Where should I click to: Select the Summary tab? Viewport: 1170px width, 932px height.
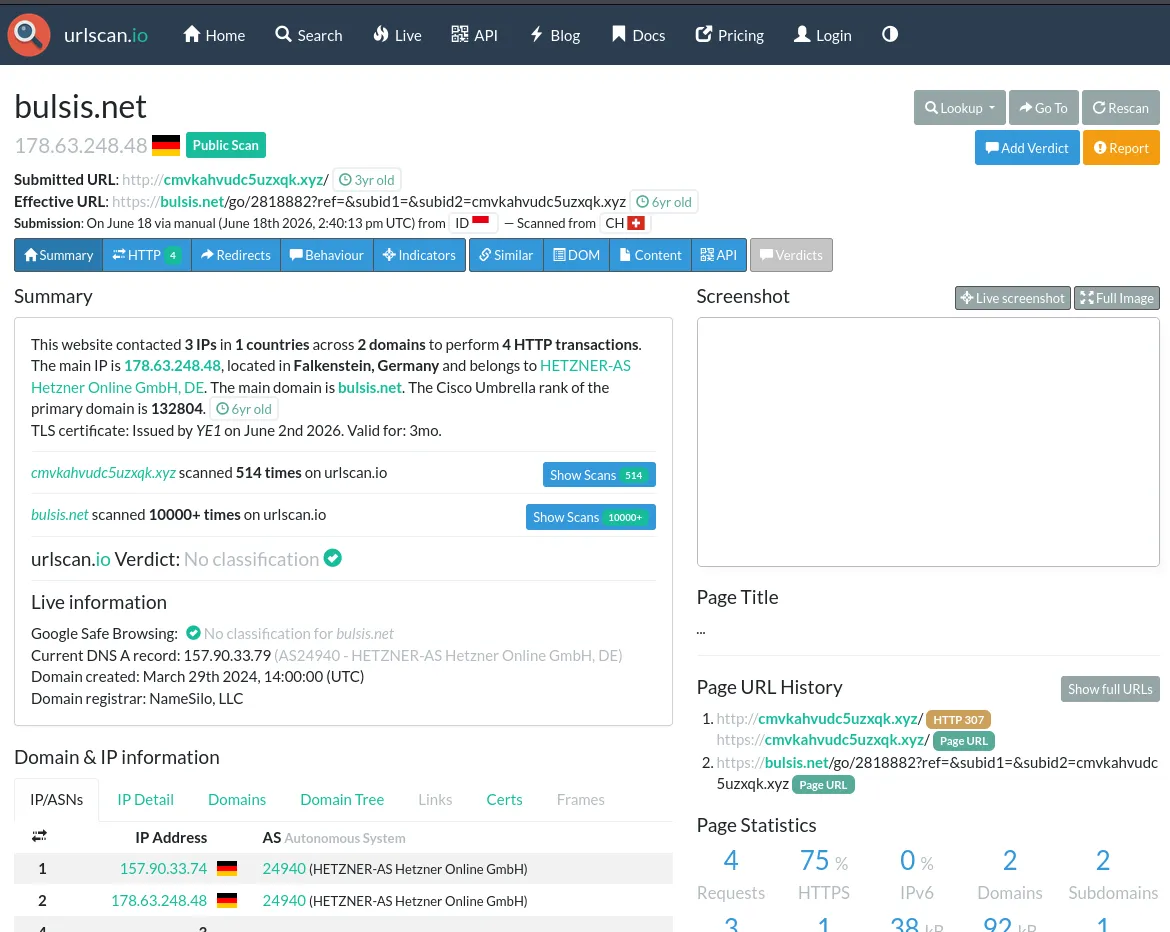click(x=59, y=255)
